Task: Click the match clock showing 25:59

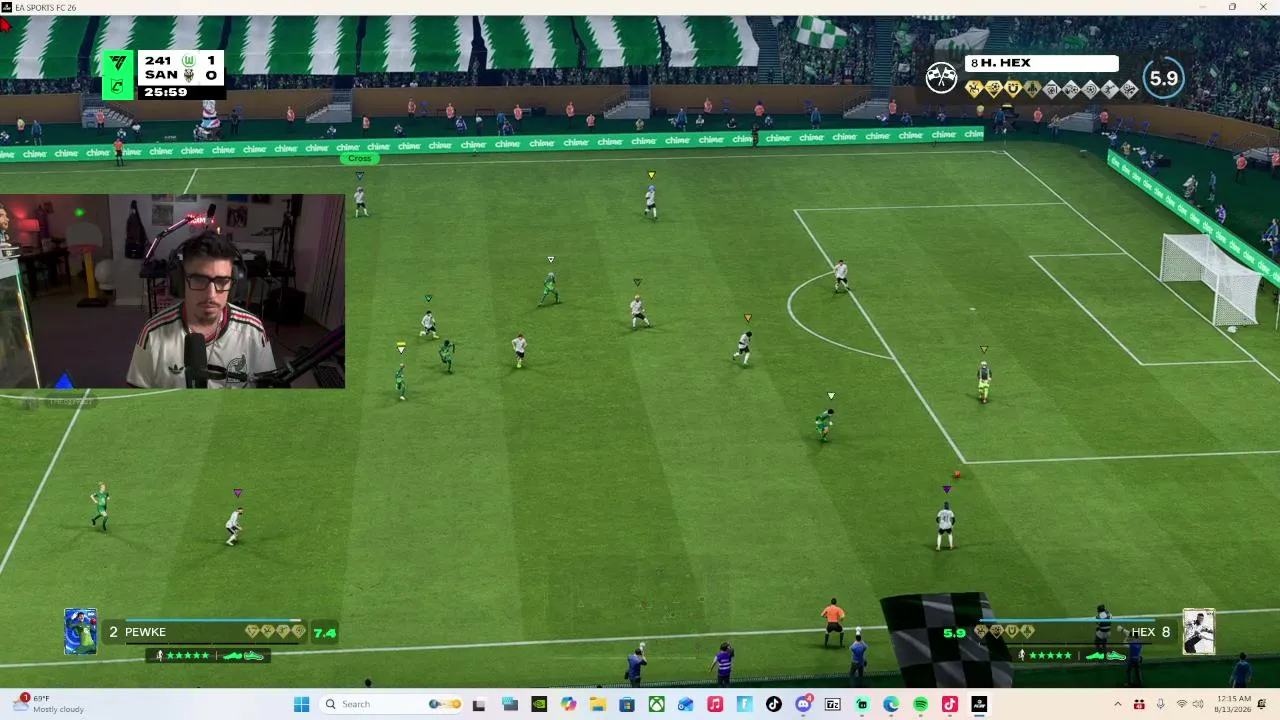Action: click(x=165, y=92)
